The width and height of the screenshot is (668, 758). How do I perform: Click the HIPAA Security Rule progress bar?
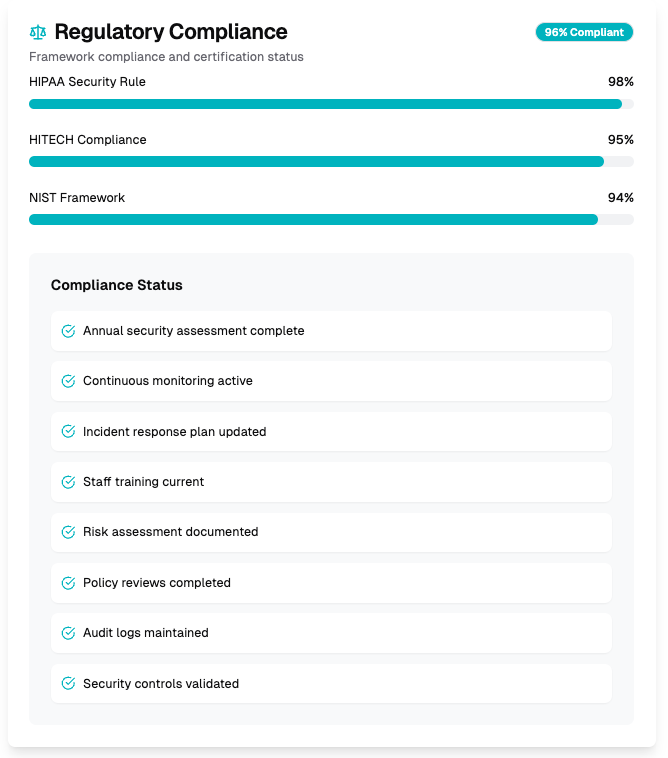pos(331,104)
